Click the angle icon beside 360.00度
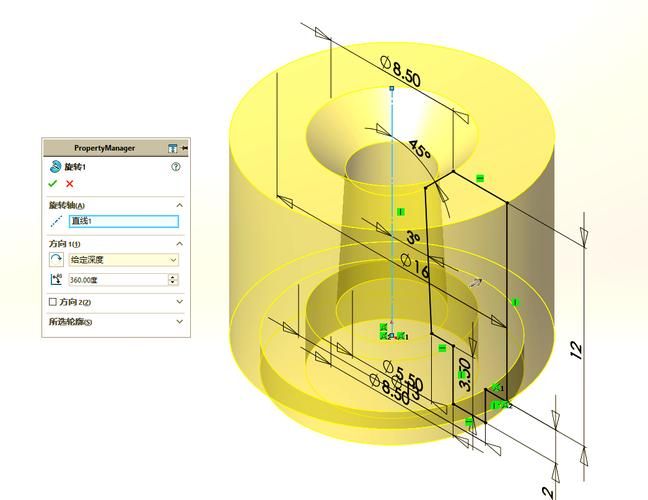The height and width of the screenshot is (500, 648). click(55, 279)
